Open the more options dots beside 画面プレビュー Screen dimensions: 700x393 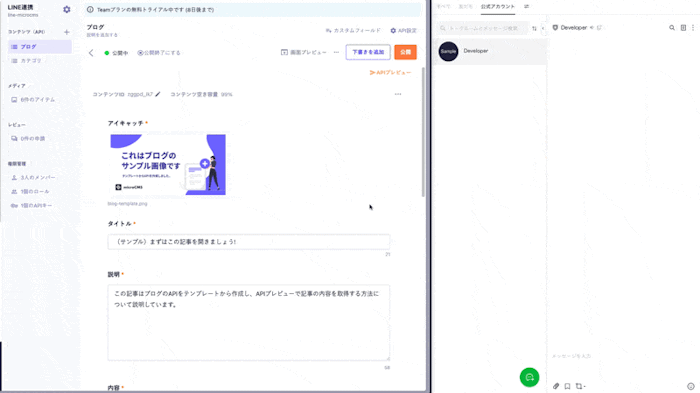336,52
